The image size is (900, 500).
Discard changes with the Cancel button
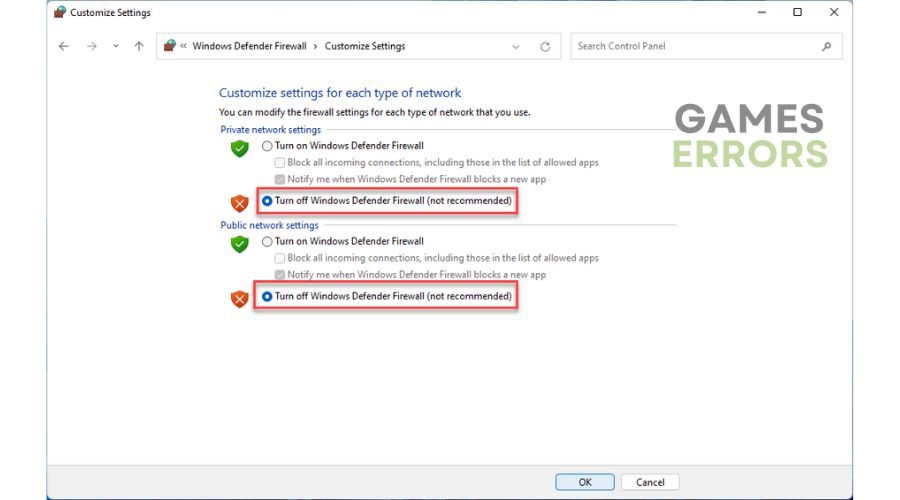point(650,482)
